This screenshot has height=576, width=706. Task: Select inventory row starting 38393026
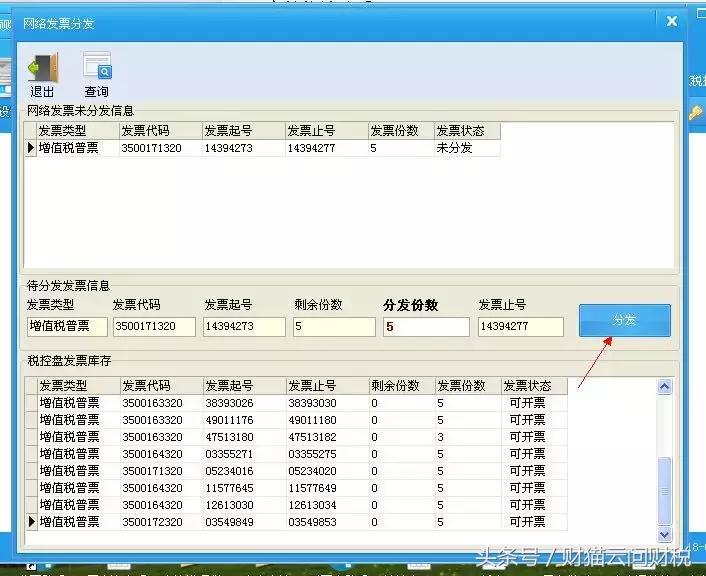(x=296, y=403)
